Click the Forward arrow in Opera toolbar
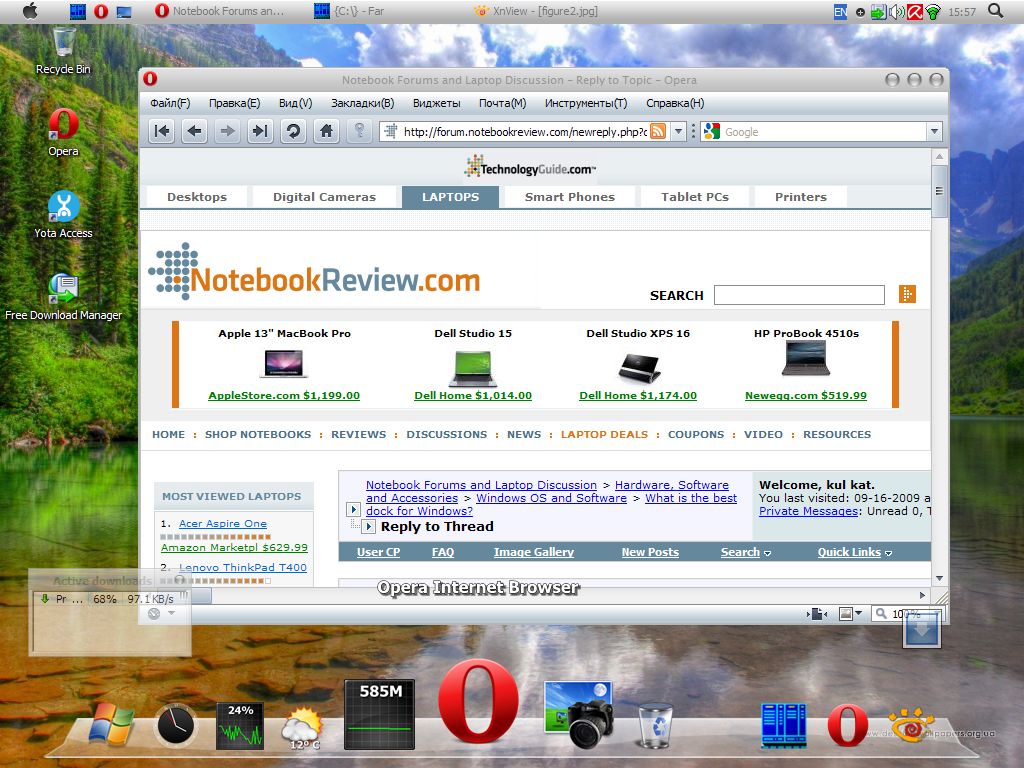The width and height of the screenshot is (1024, 768). pos(227,131)
